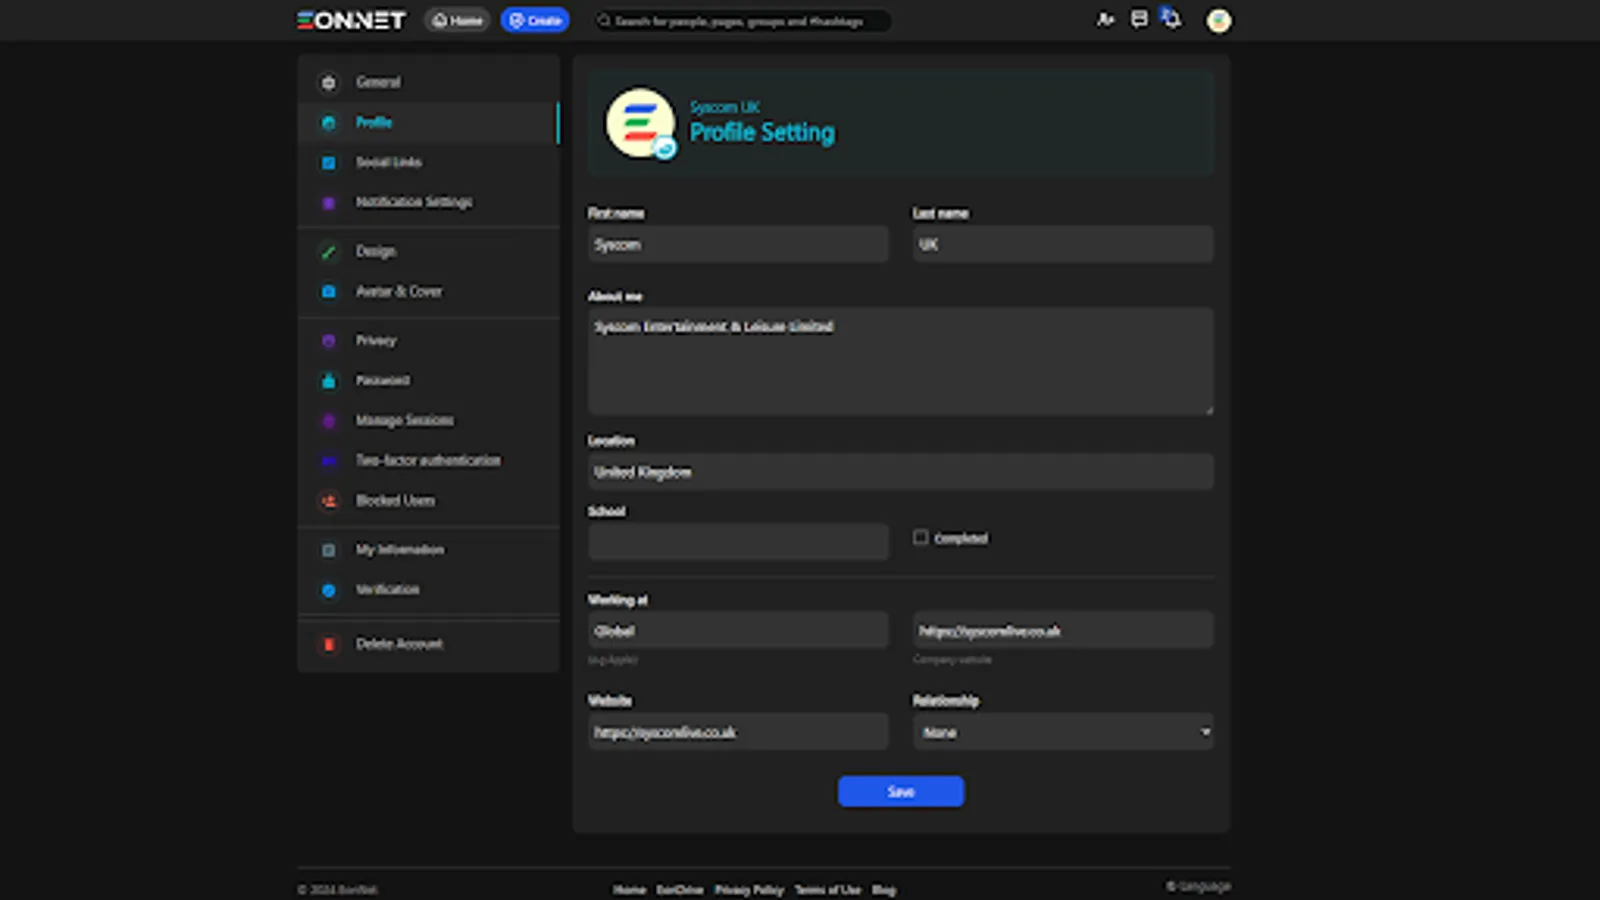Screen dimensions: 1600x900
Task: Open your profile avatar in the top bar
Action: (1218, 20)
